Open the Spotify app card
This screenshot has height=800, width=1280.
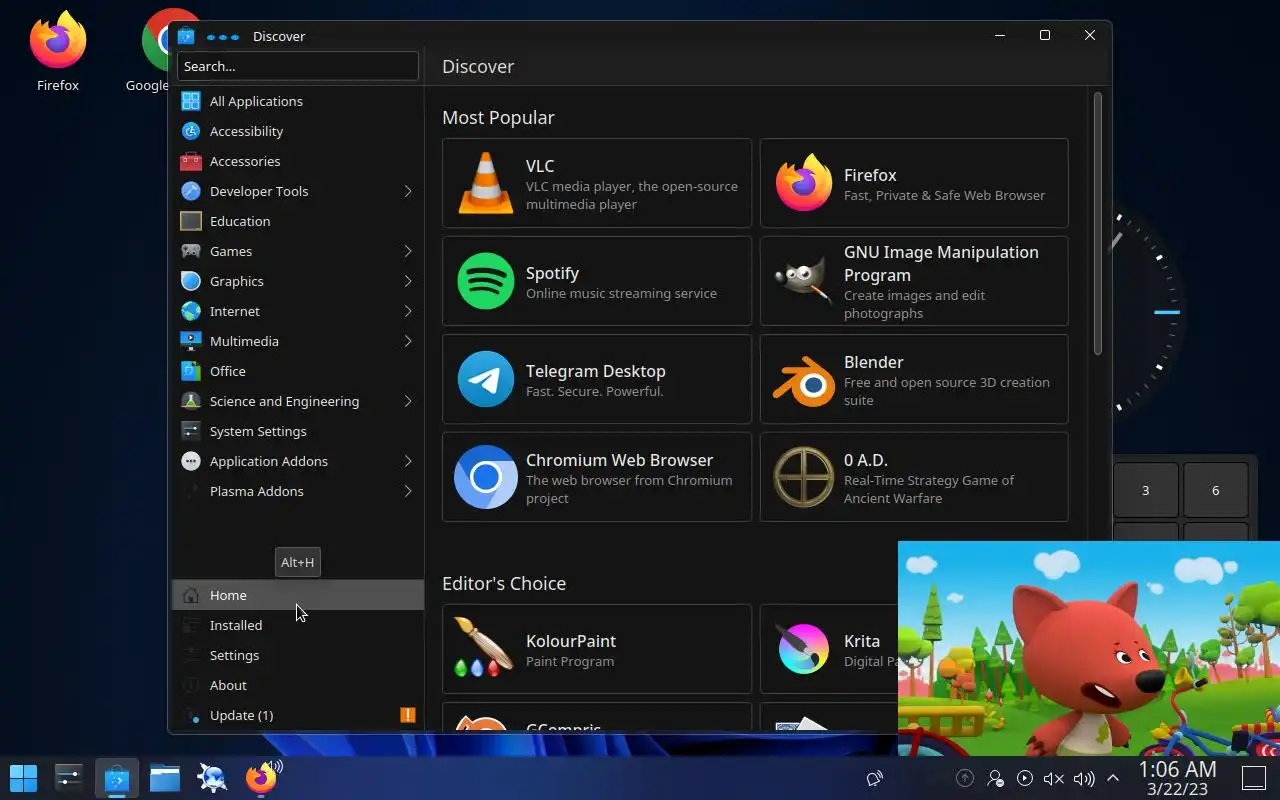597,281
